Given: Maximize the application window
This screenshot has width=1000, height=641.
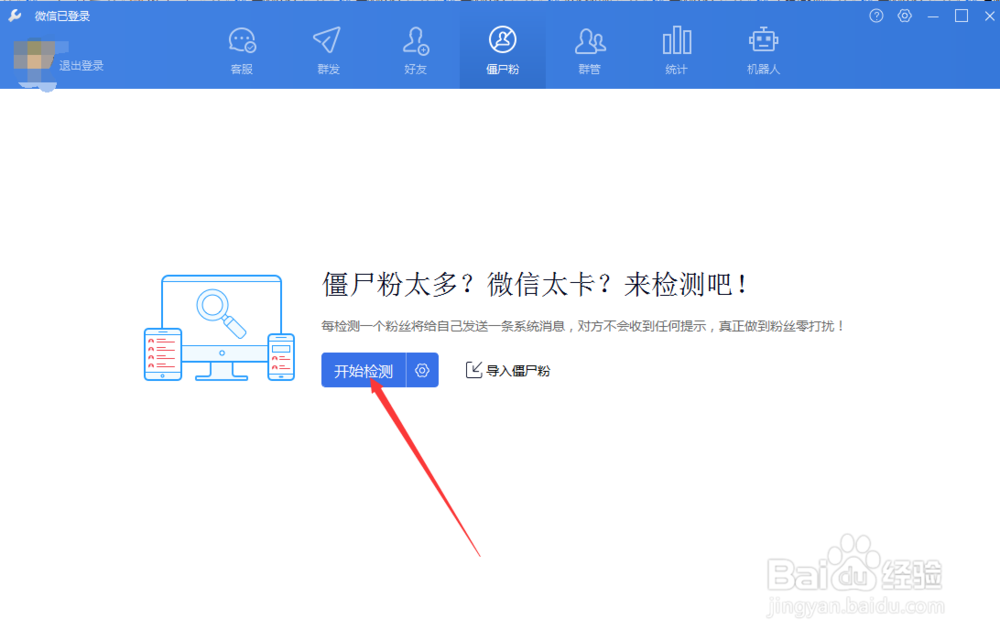Looking at the screenshot, I should tap(959, 15).
